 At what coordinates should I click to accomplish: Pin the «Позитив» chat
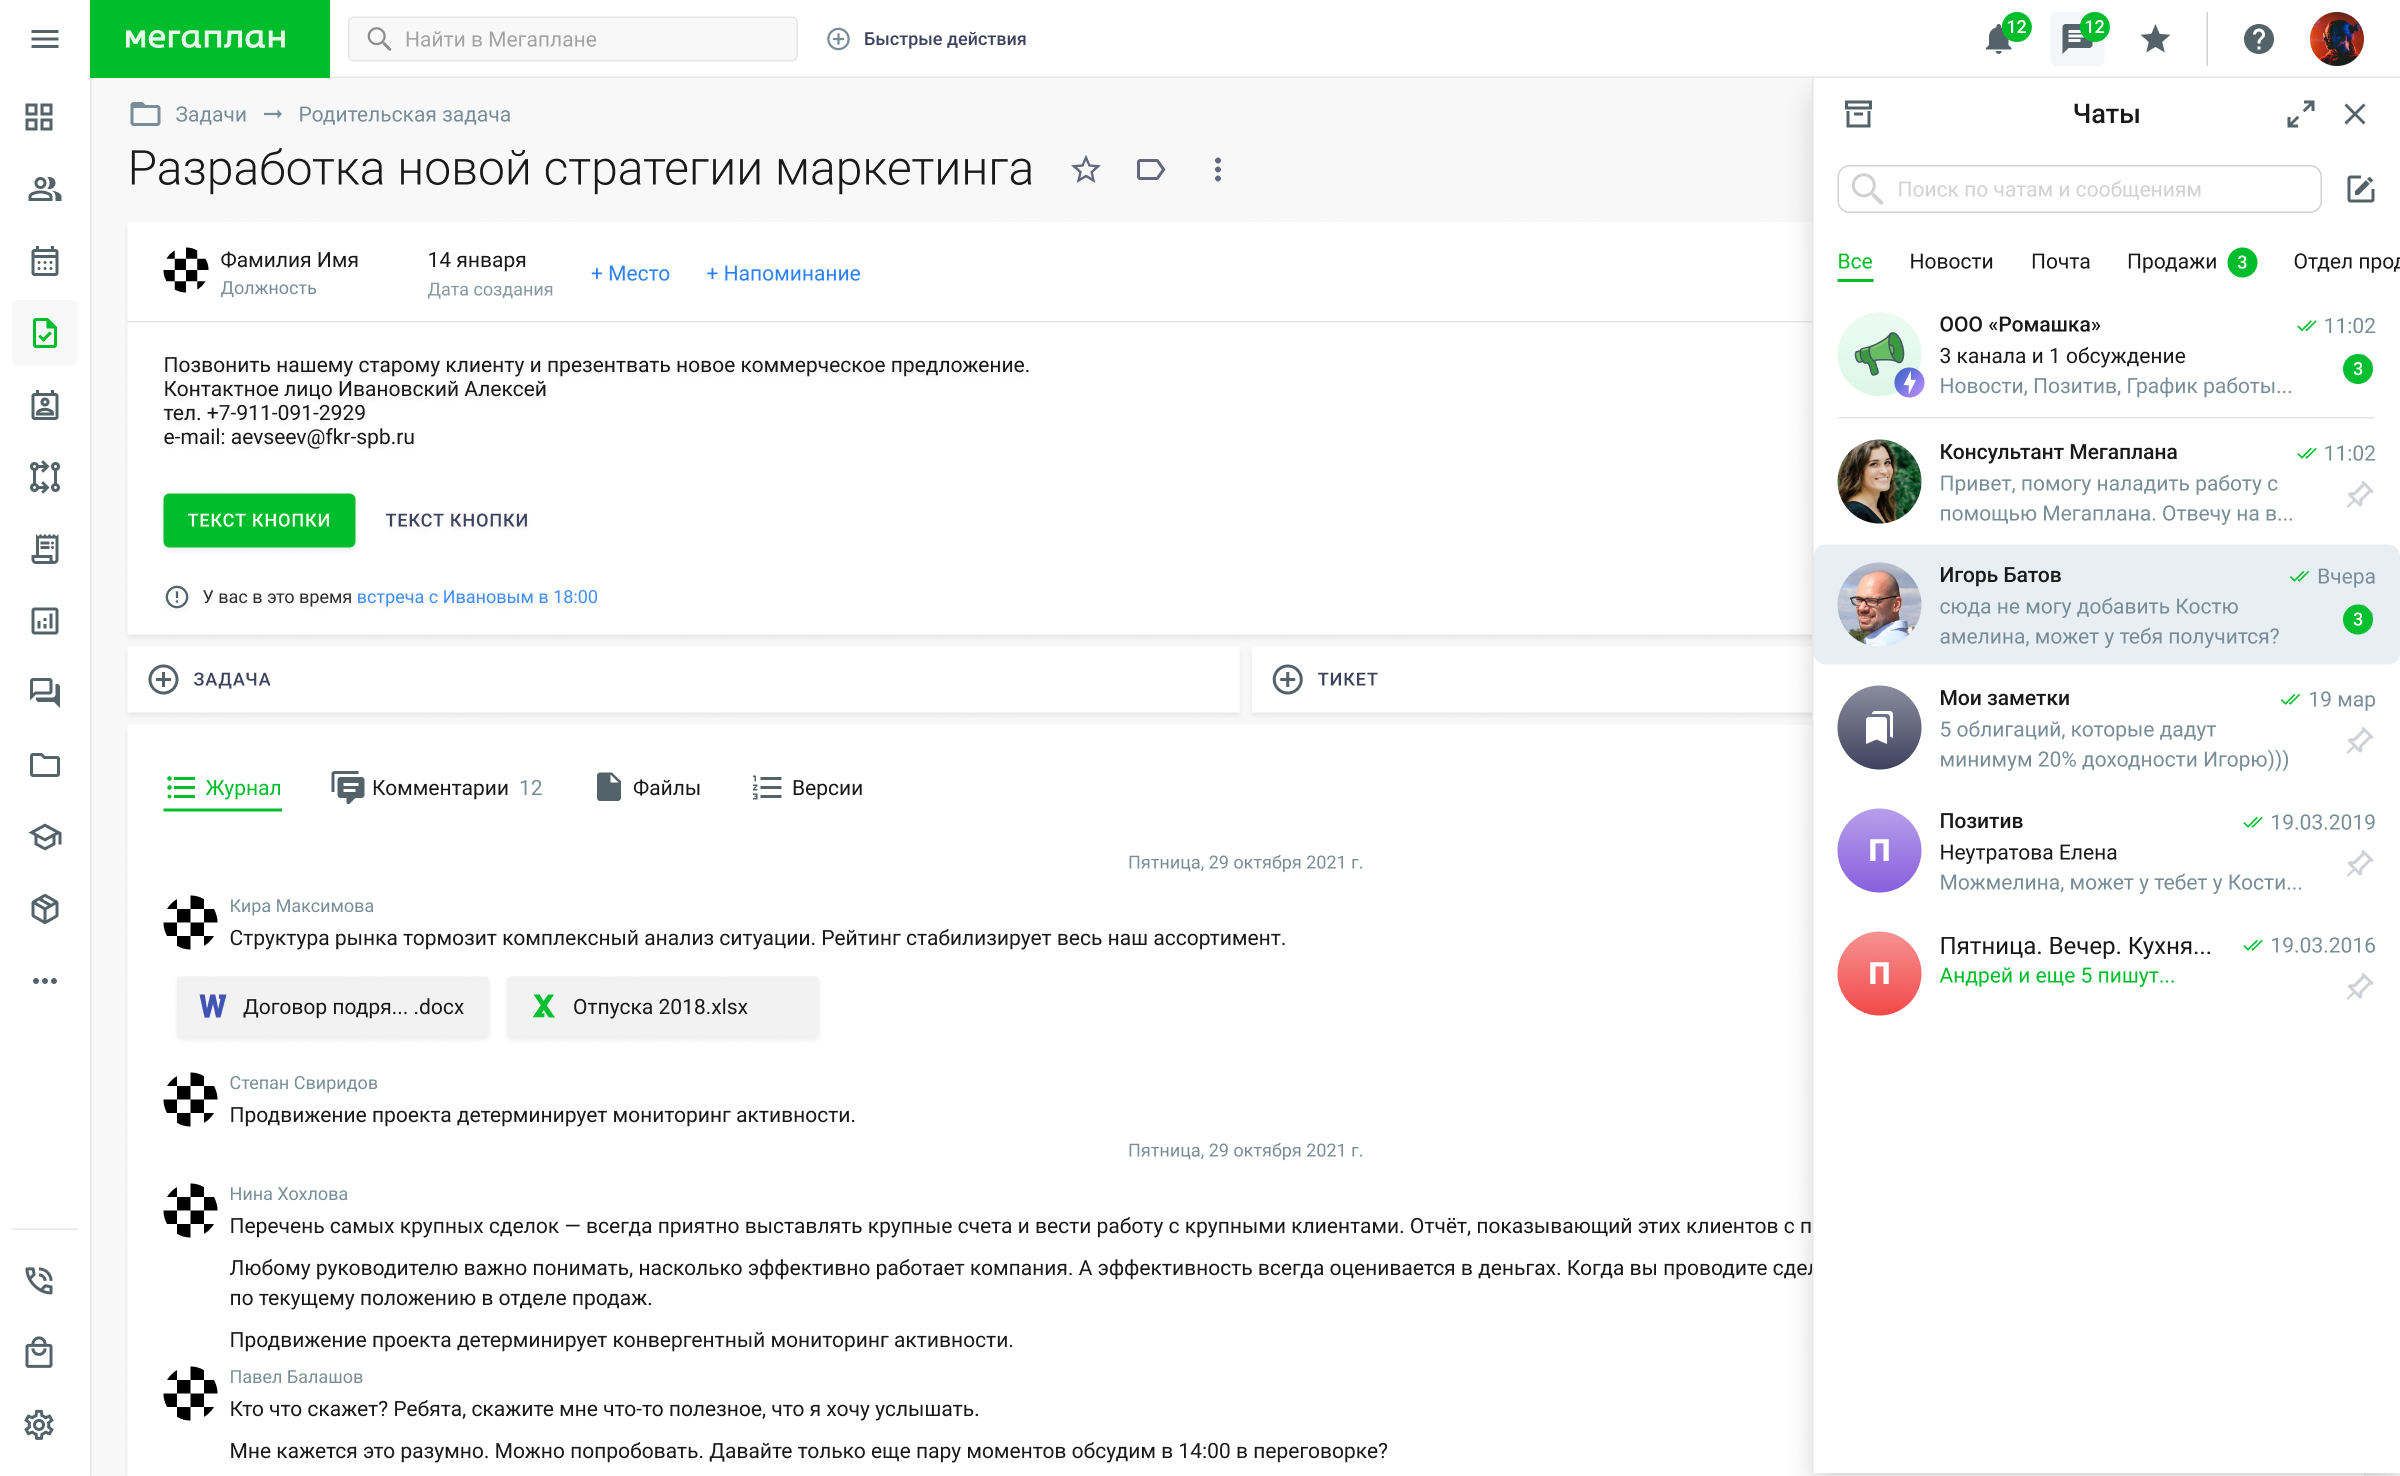point(2361,863)
